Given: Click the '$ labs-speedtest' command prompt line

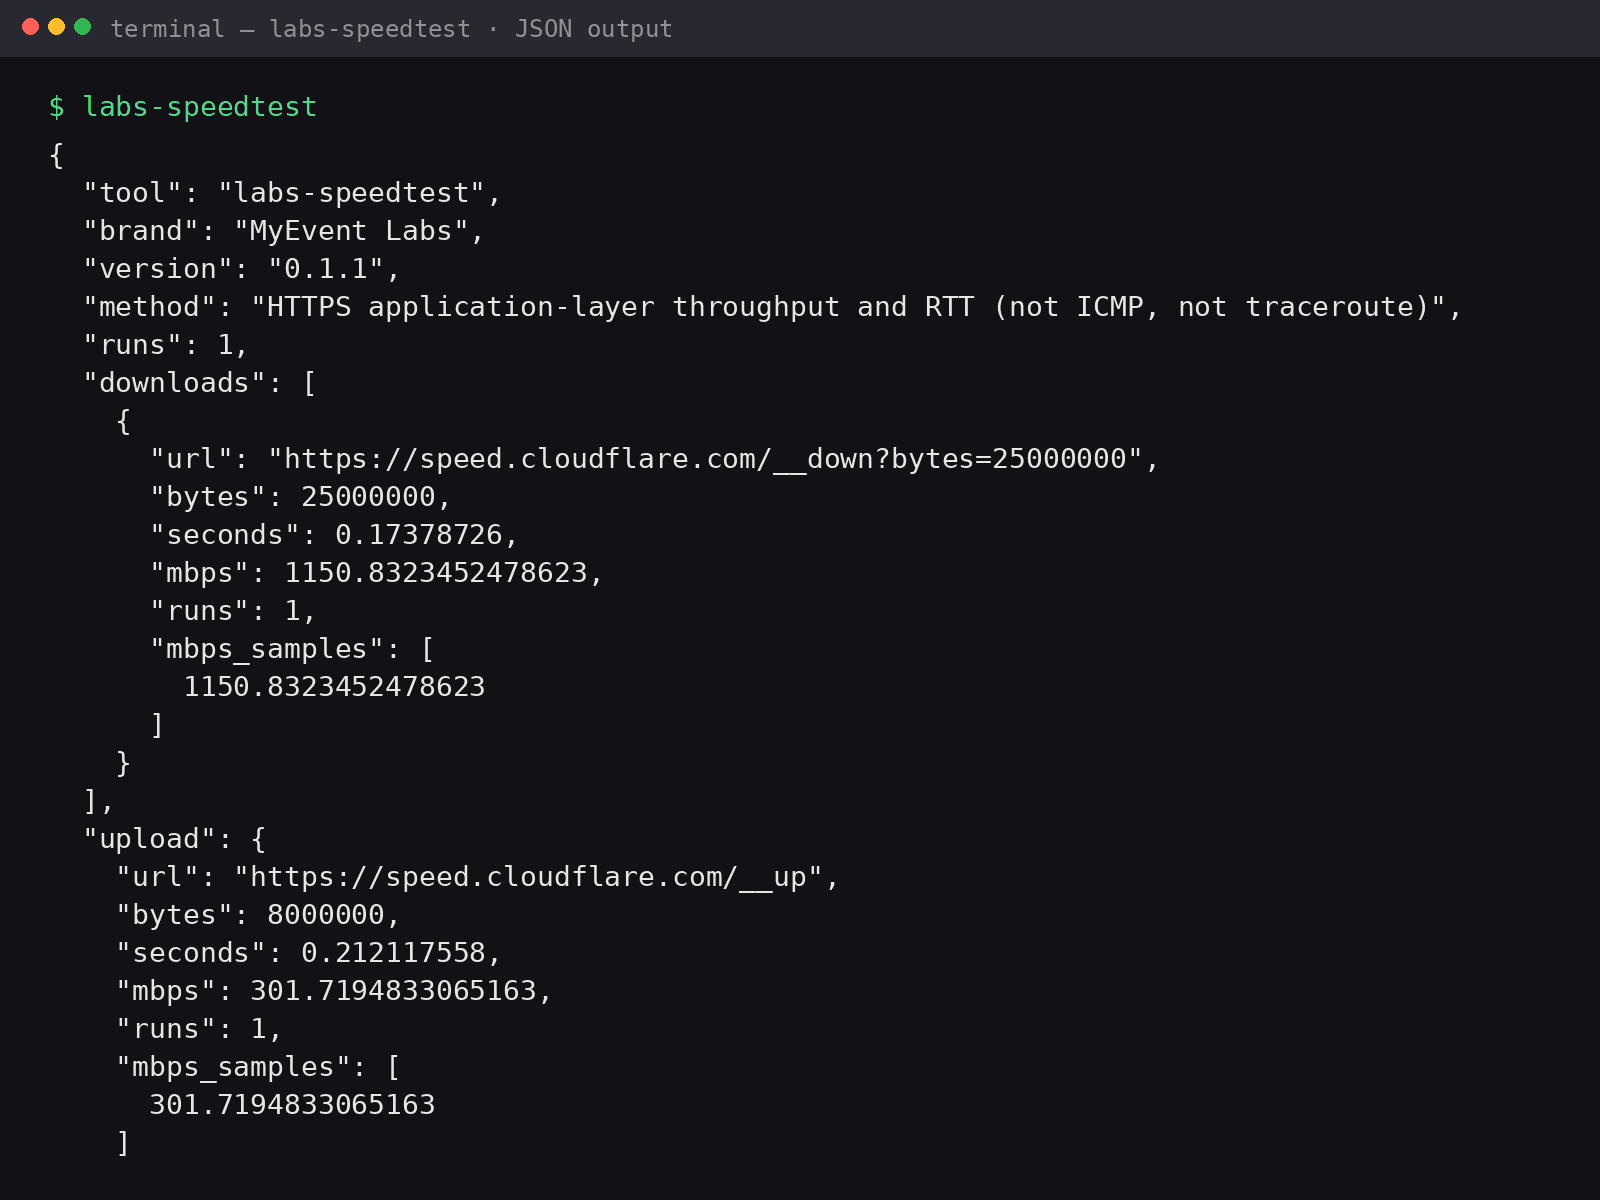Looking at the screenshot, I should (x=183, y=107).
